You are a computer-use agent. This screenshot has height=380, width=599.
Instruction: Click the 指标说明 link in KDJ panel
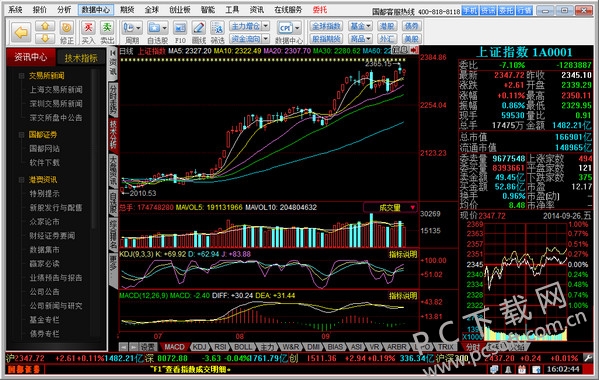click(403, 254)
